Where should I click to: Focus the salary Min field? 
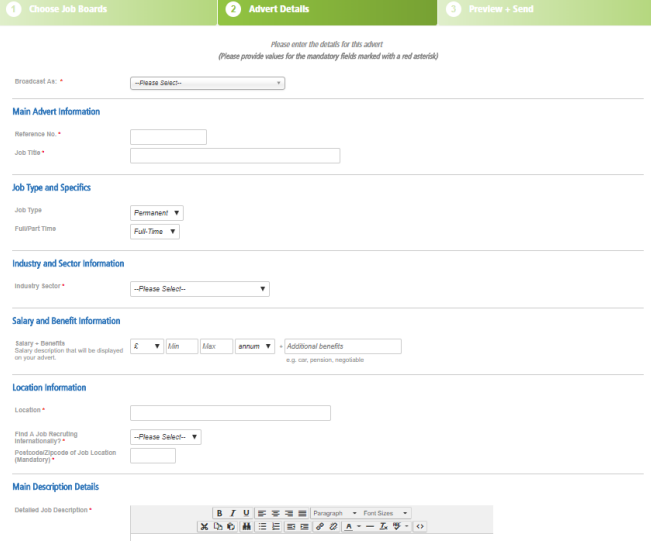181,346
